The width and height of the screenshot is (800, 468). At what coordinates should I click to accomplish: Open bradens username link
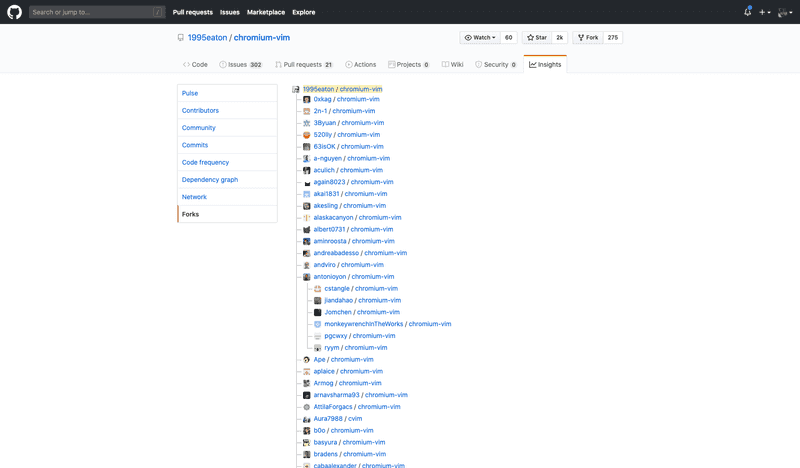point(326,454)
